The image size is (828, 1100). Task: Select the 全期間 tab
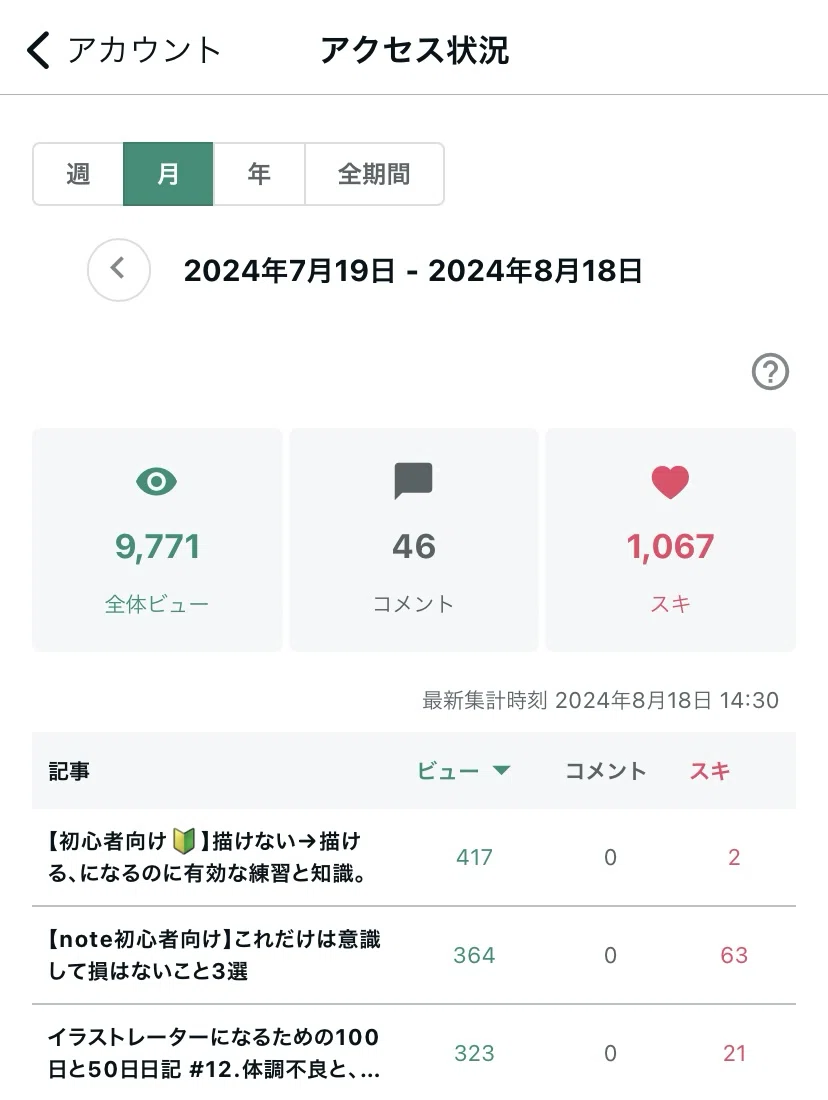(374, 174)
